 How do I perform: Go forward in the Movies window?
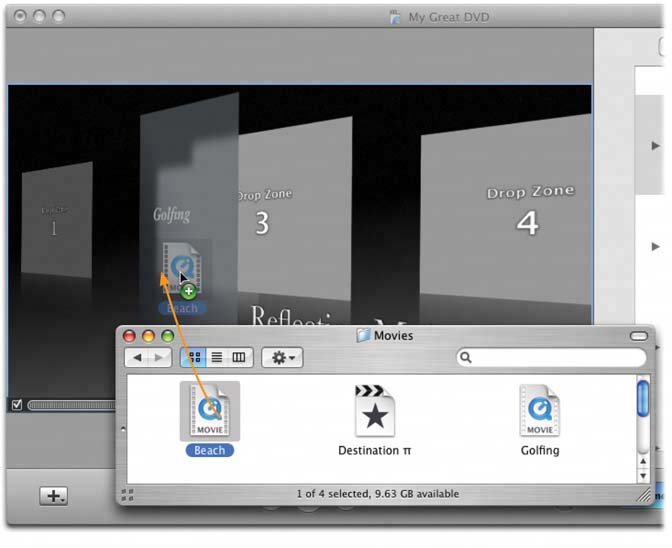160,358
